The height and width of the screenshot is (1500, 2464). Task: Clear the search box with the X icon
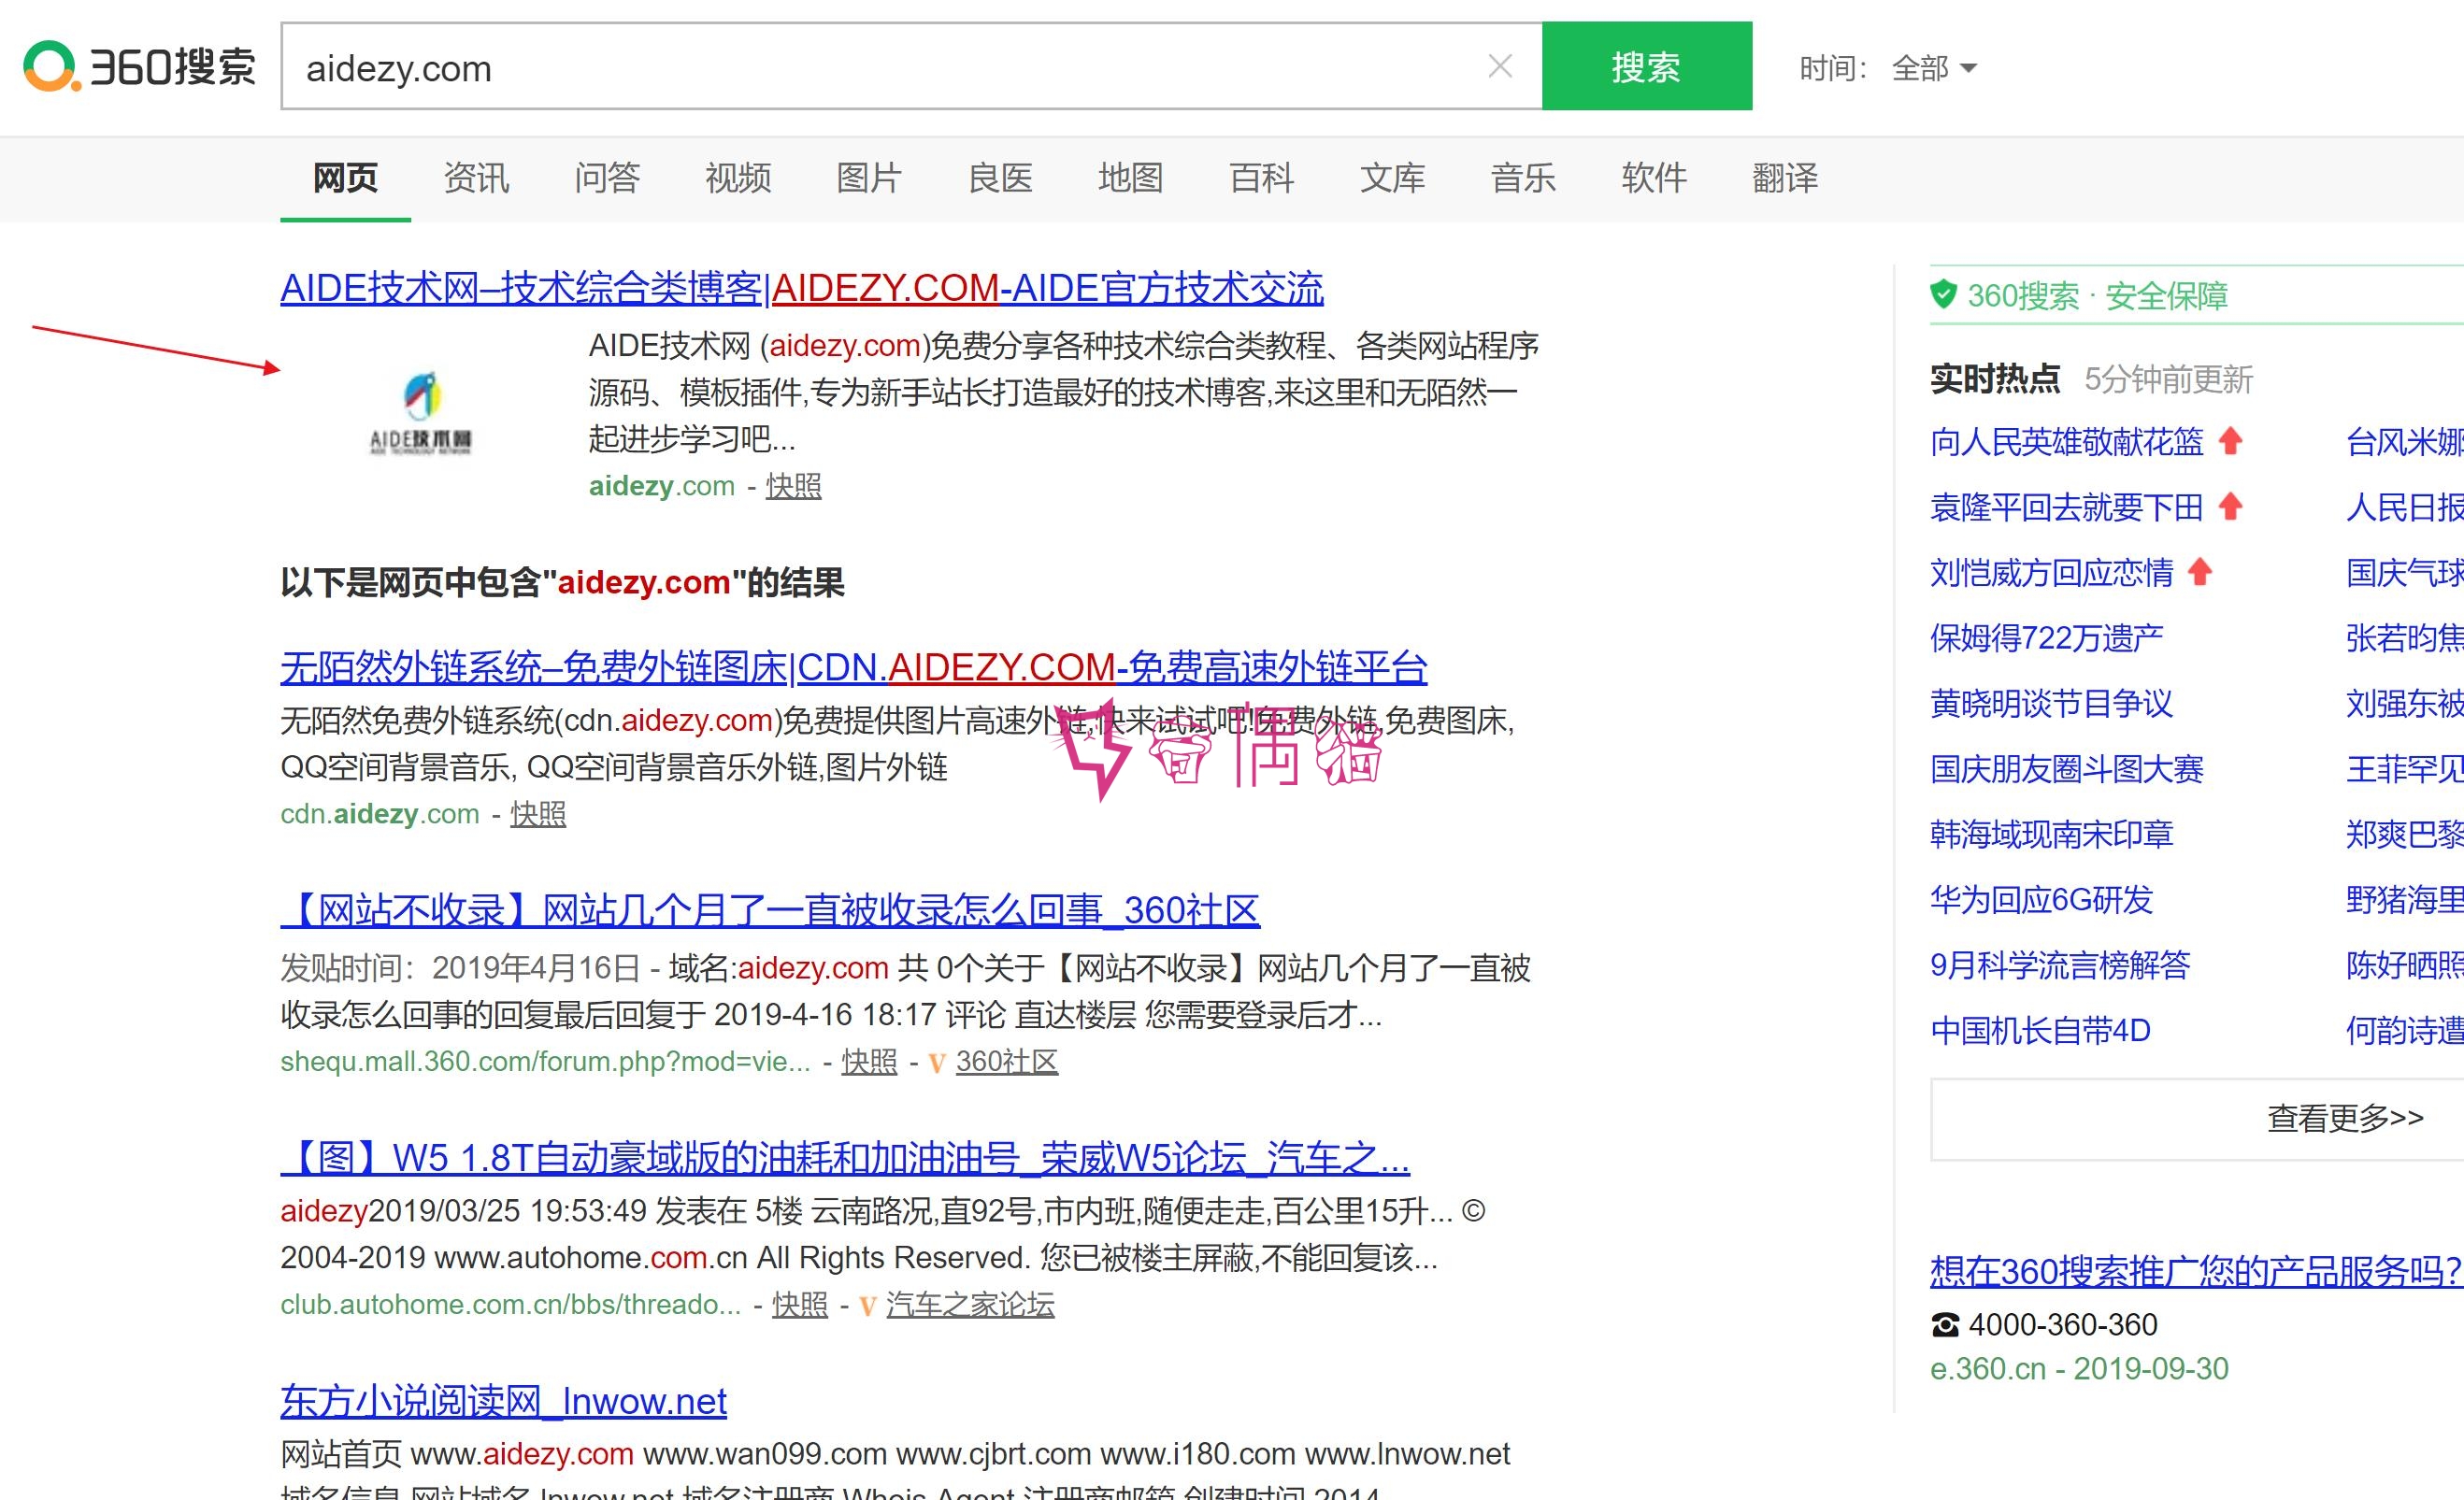click(1499, 67)
